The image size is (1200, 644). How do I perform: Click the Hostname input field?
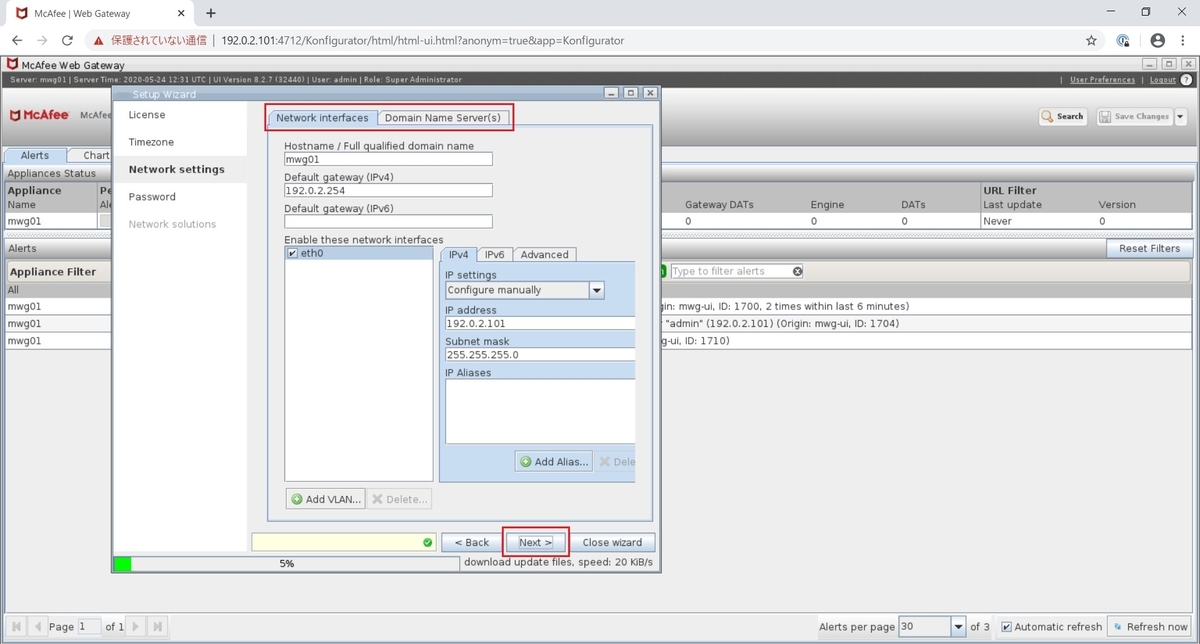[x=388, y=158]
